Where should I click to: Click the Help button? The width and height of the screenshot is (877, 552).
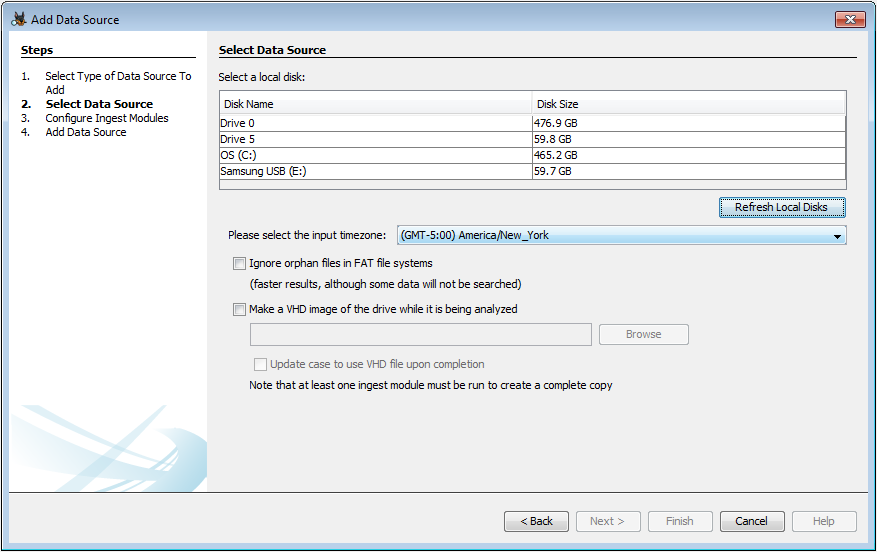click(x=824, y=521)
